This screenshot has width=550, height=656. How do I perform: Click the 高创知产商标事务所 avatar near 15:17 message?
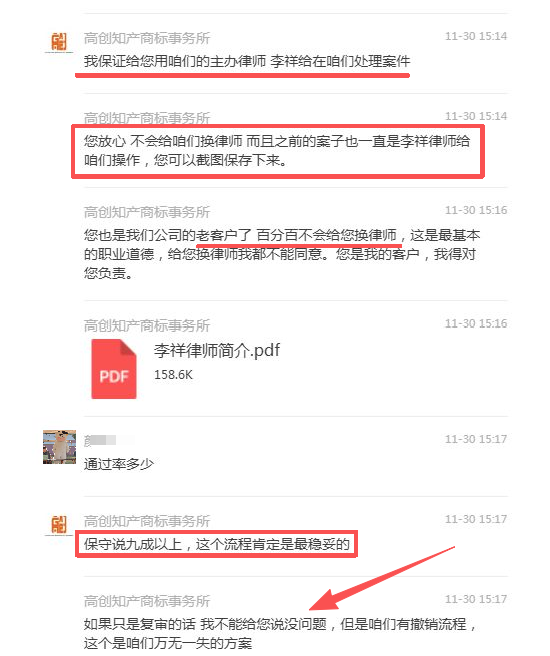click(x=59, y=525)
